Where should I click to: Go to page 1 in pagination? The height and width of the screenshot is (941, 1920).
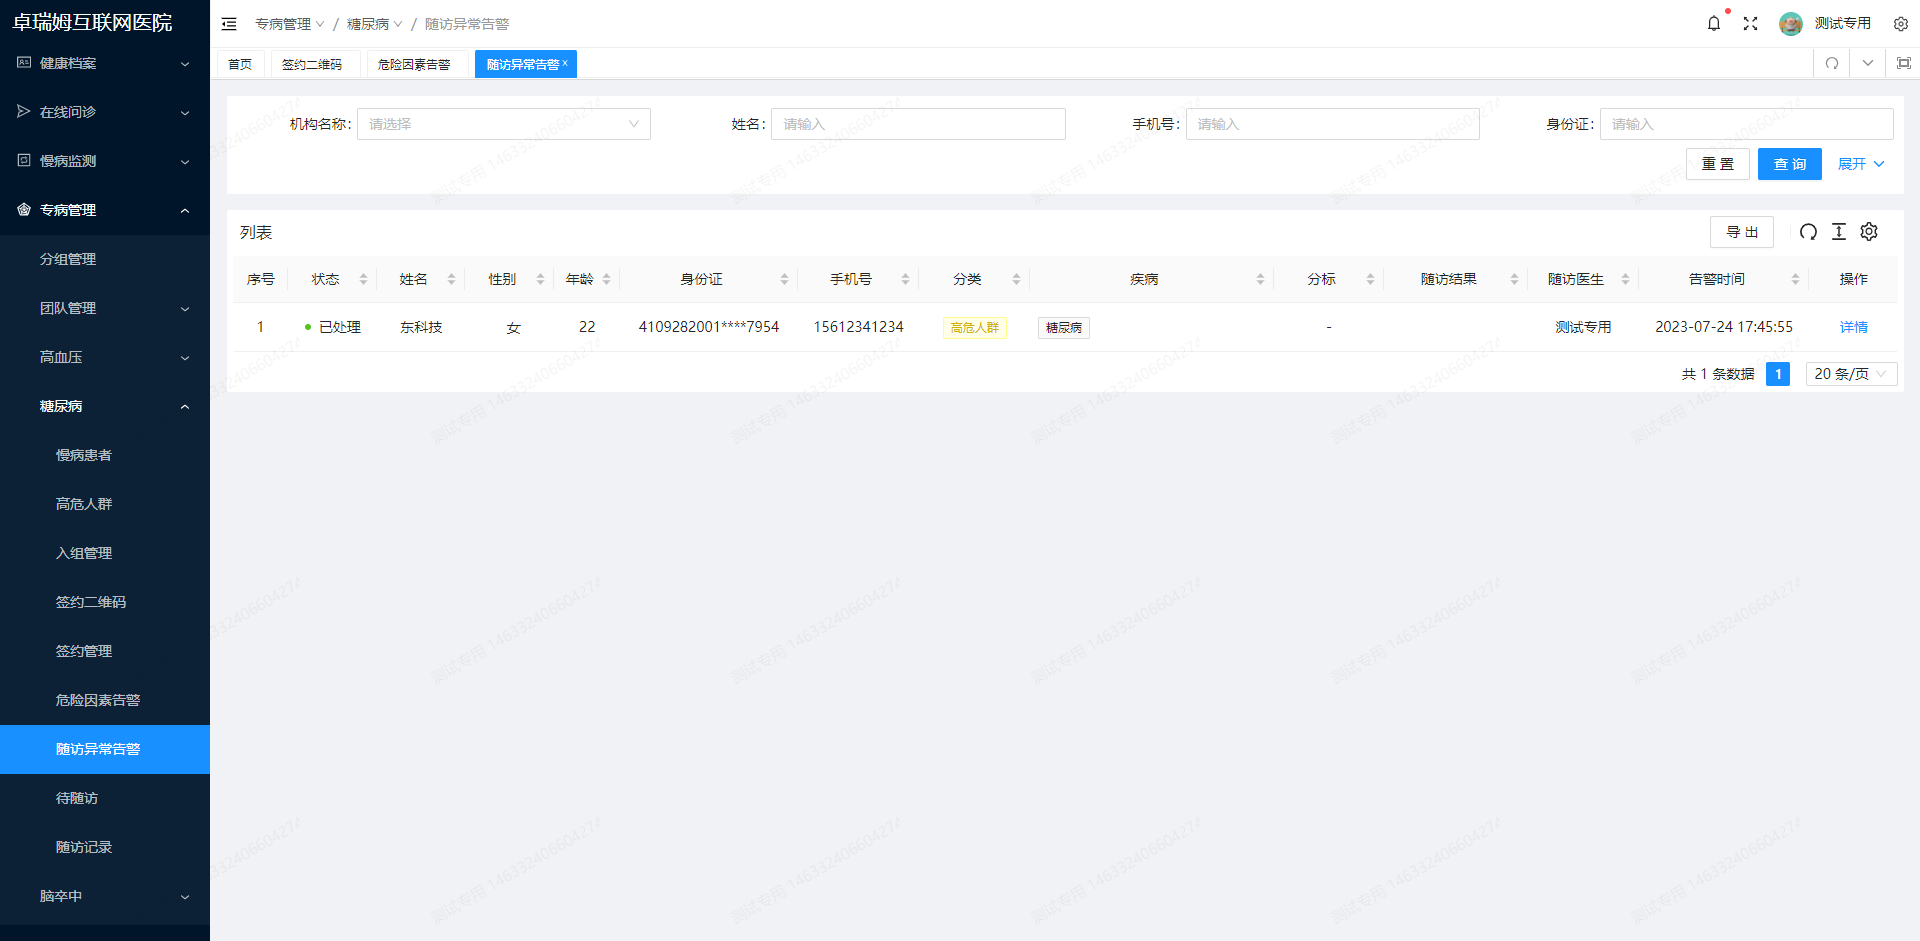[1778, 374]
